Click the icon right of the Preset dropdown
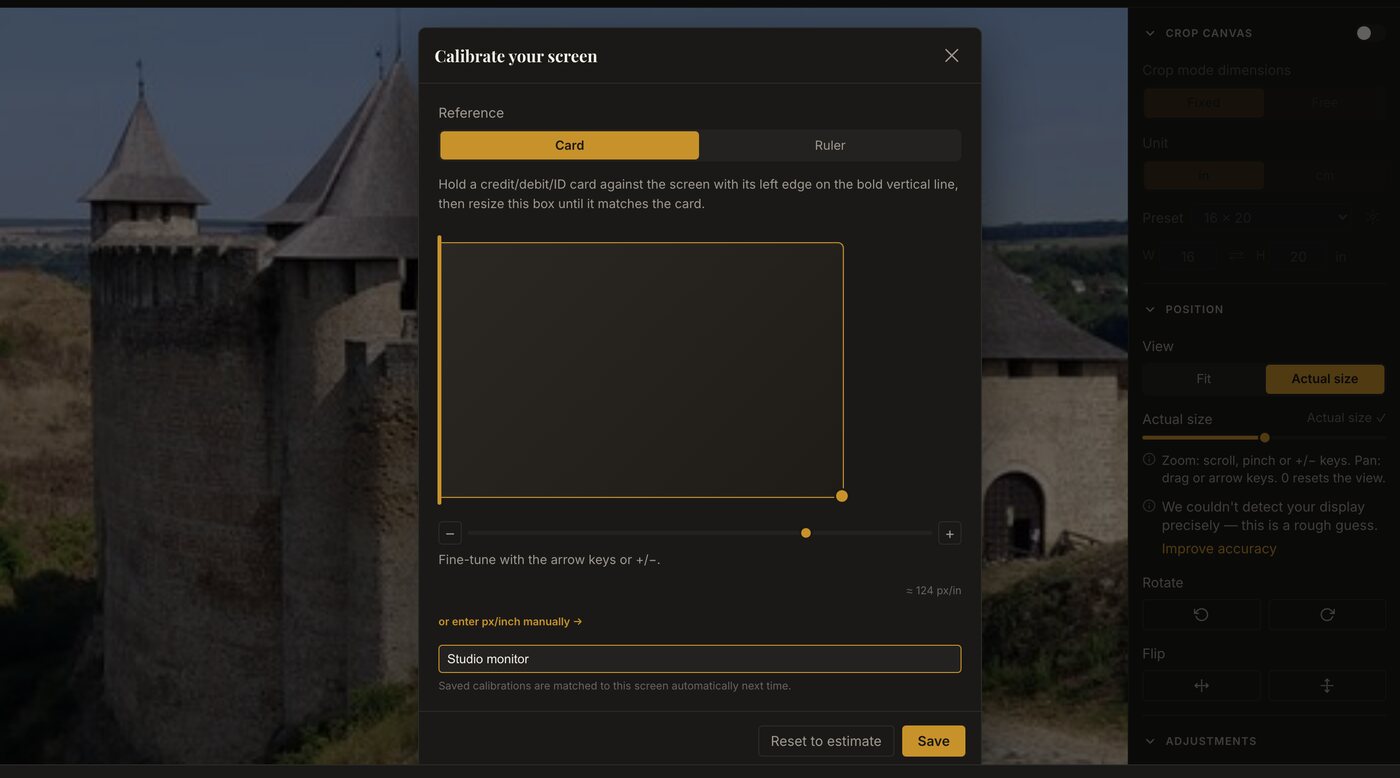The width and height of the screenshot is (1400, 778). 1372,217
